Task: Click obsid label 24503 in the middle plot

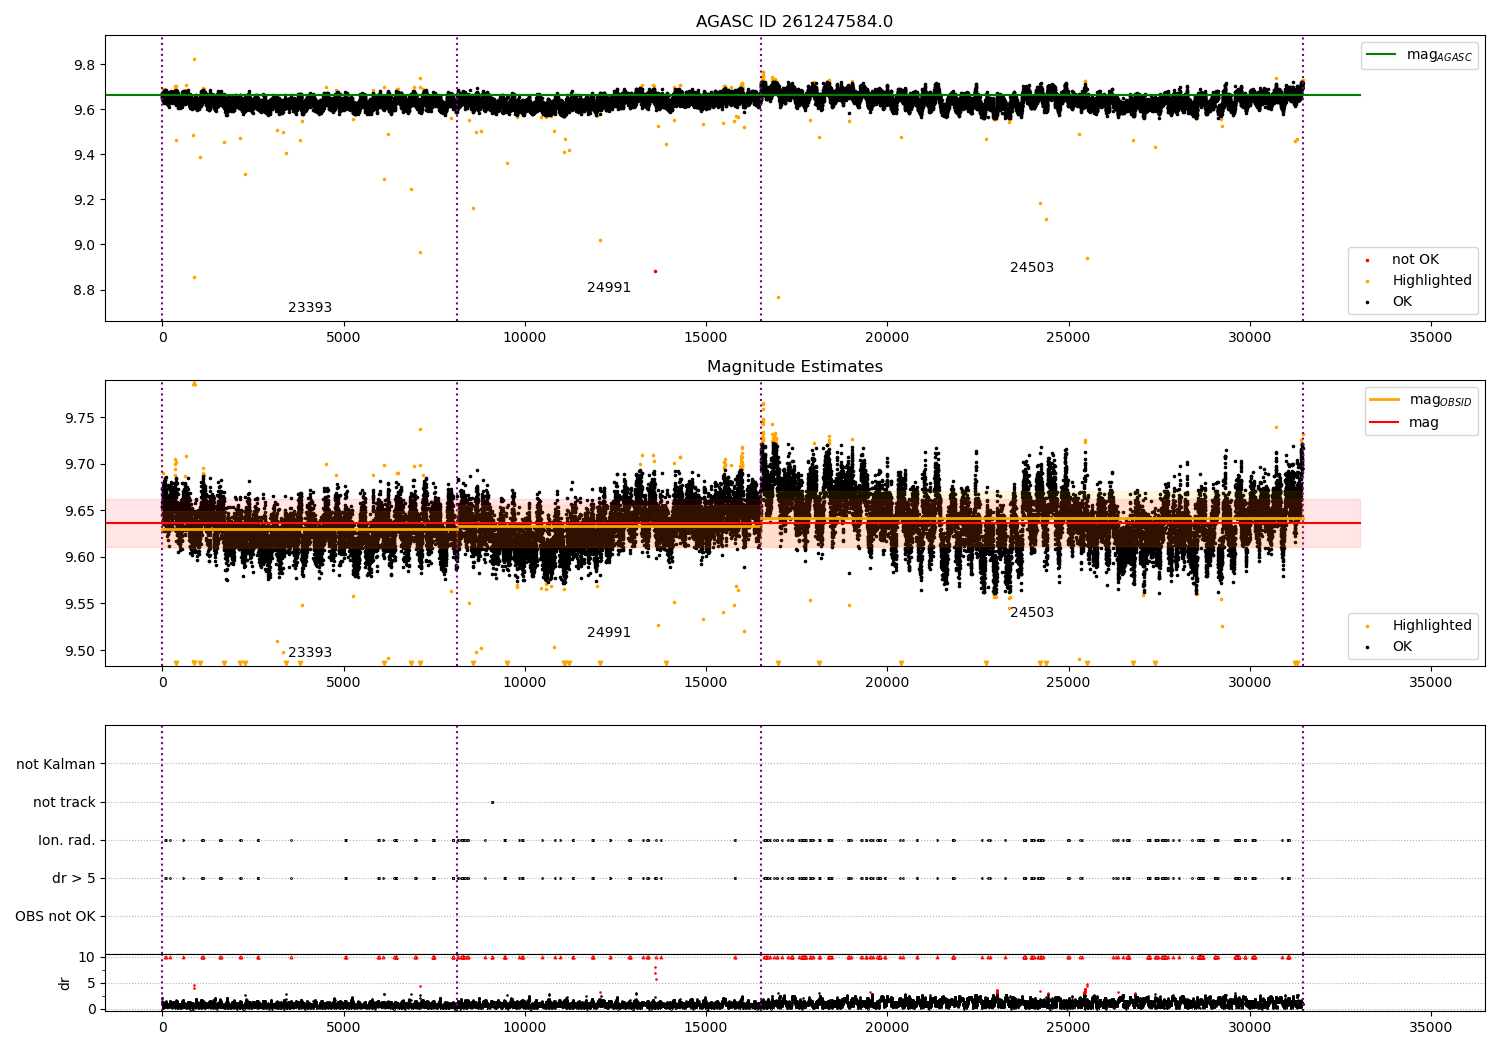Action: point(1032,613)
